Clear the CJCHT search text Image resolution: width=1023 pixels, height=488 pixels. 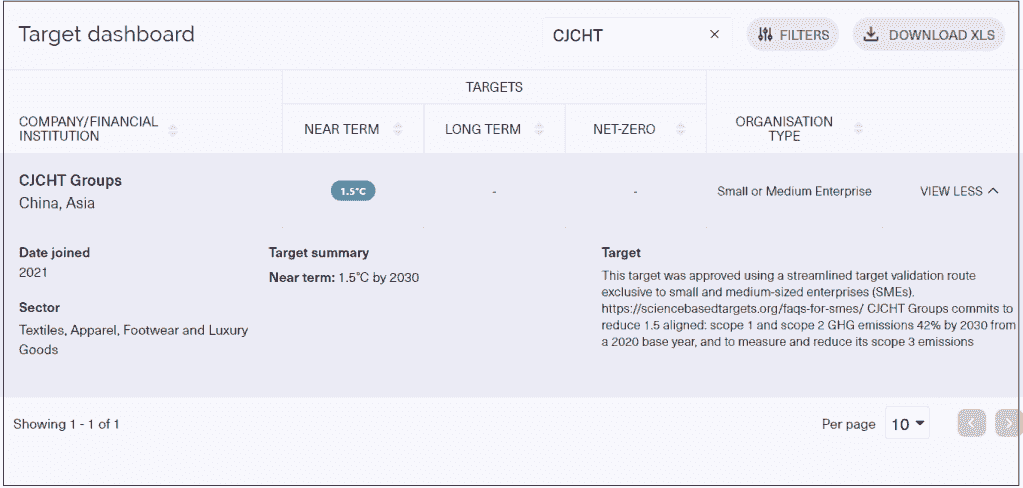coord(714,35)
